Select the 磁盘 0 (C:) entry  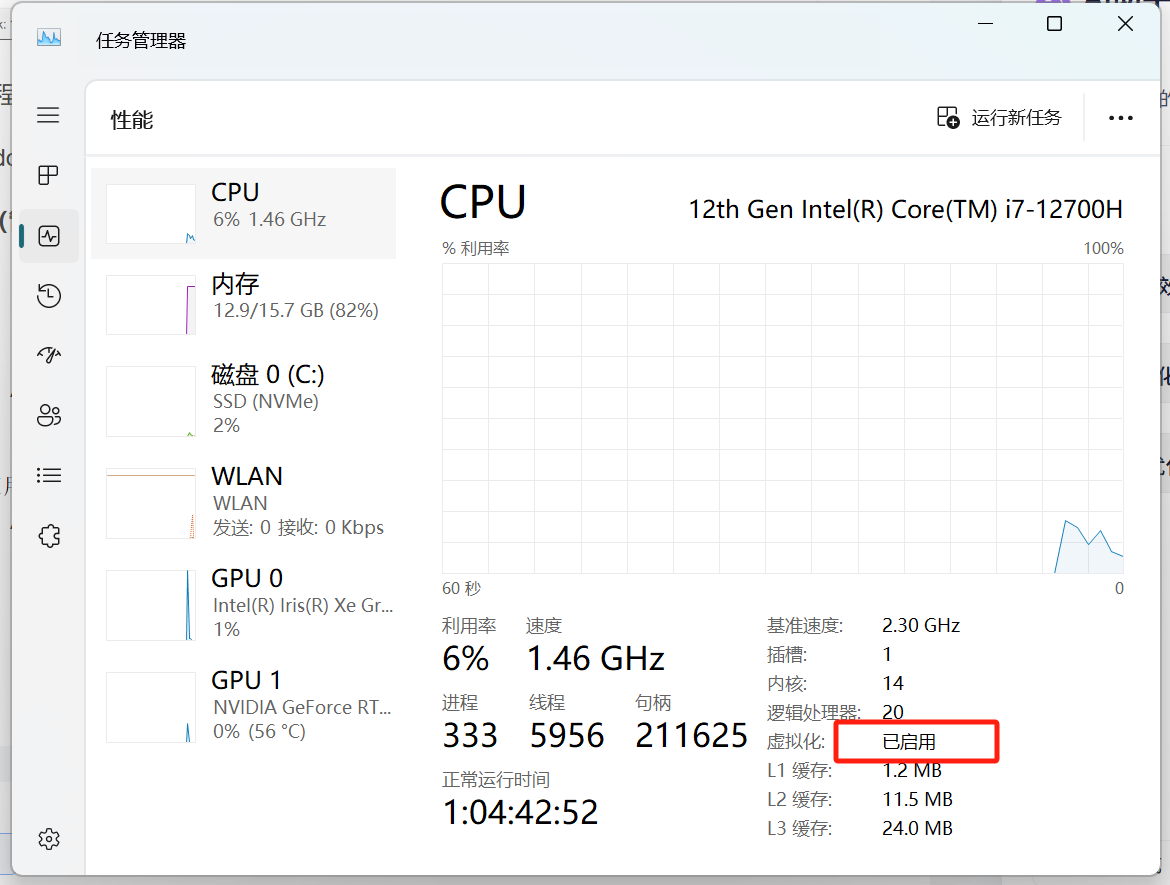pyautogui.click(x=245, y=400)
